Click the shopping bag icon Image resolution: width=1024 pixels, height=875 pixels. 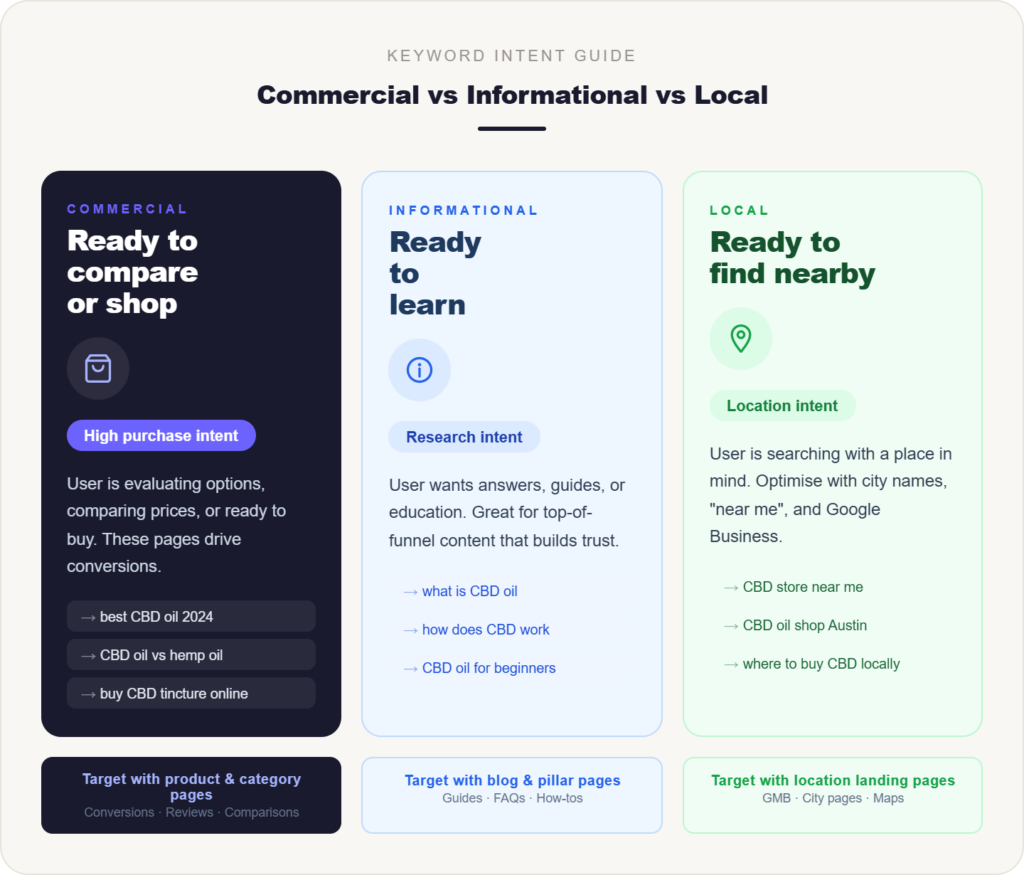click(x=98, y=369)
